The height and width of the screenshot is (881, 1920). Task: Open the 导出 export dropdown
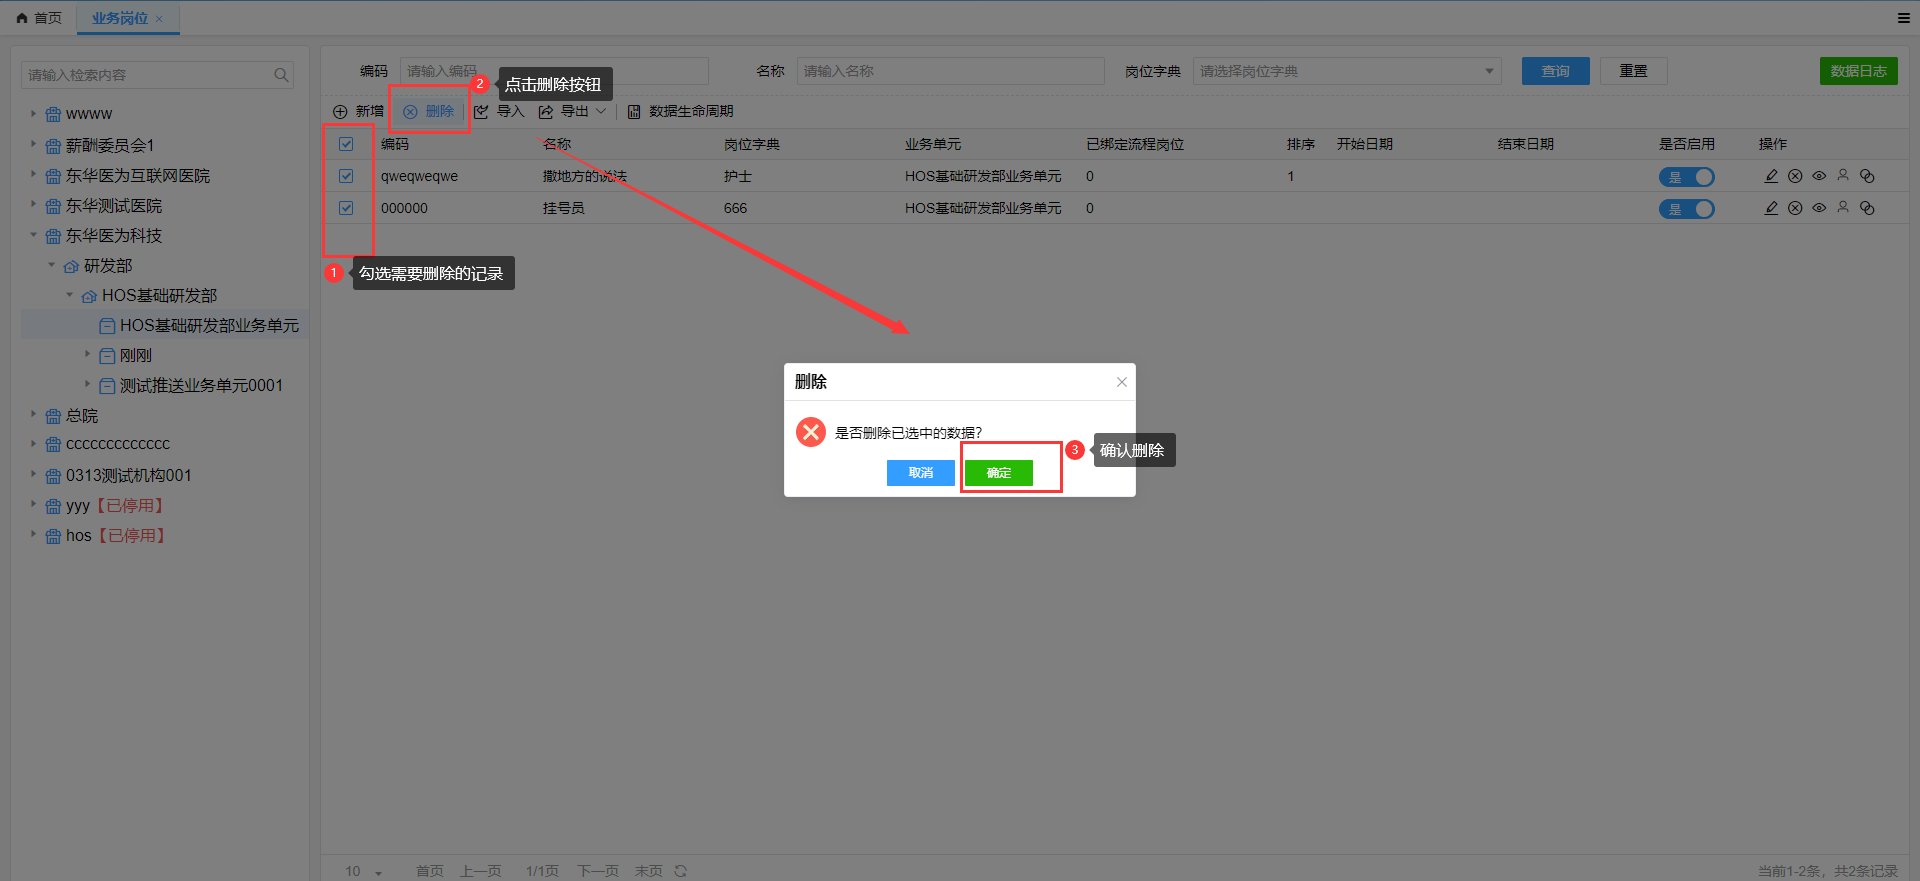coord(572,111)
